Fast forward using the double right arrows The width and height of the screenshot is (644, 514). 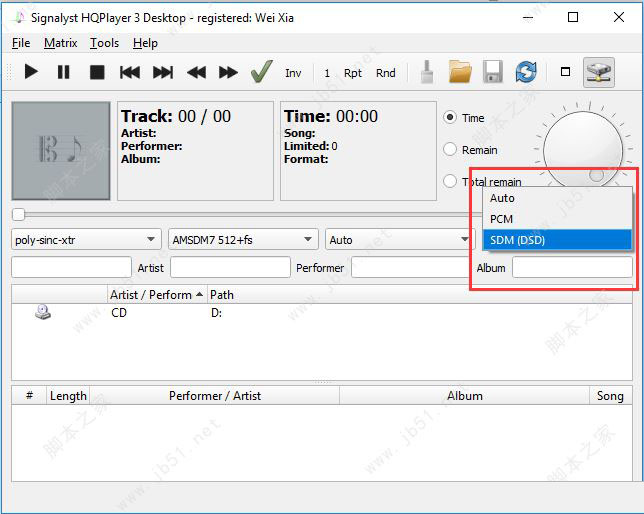pyautogui.click(x=228, y=73)
